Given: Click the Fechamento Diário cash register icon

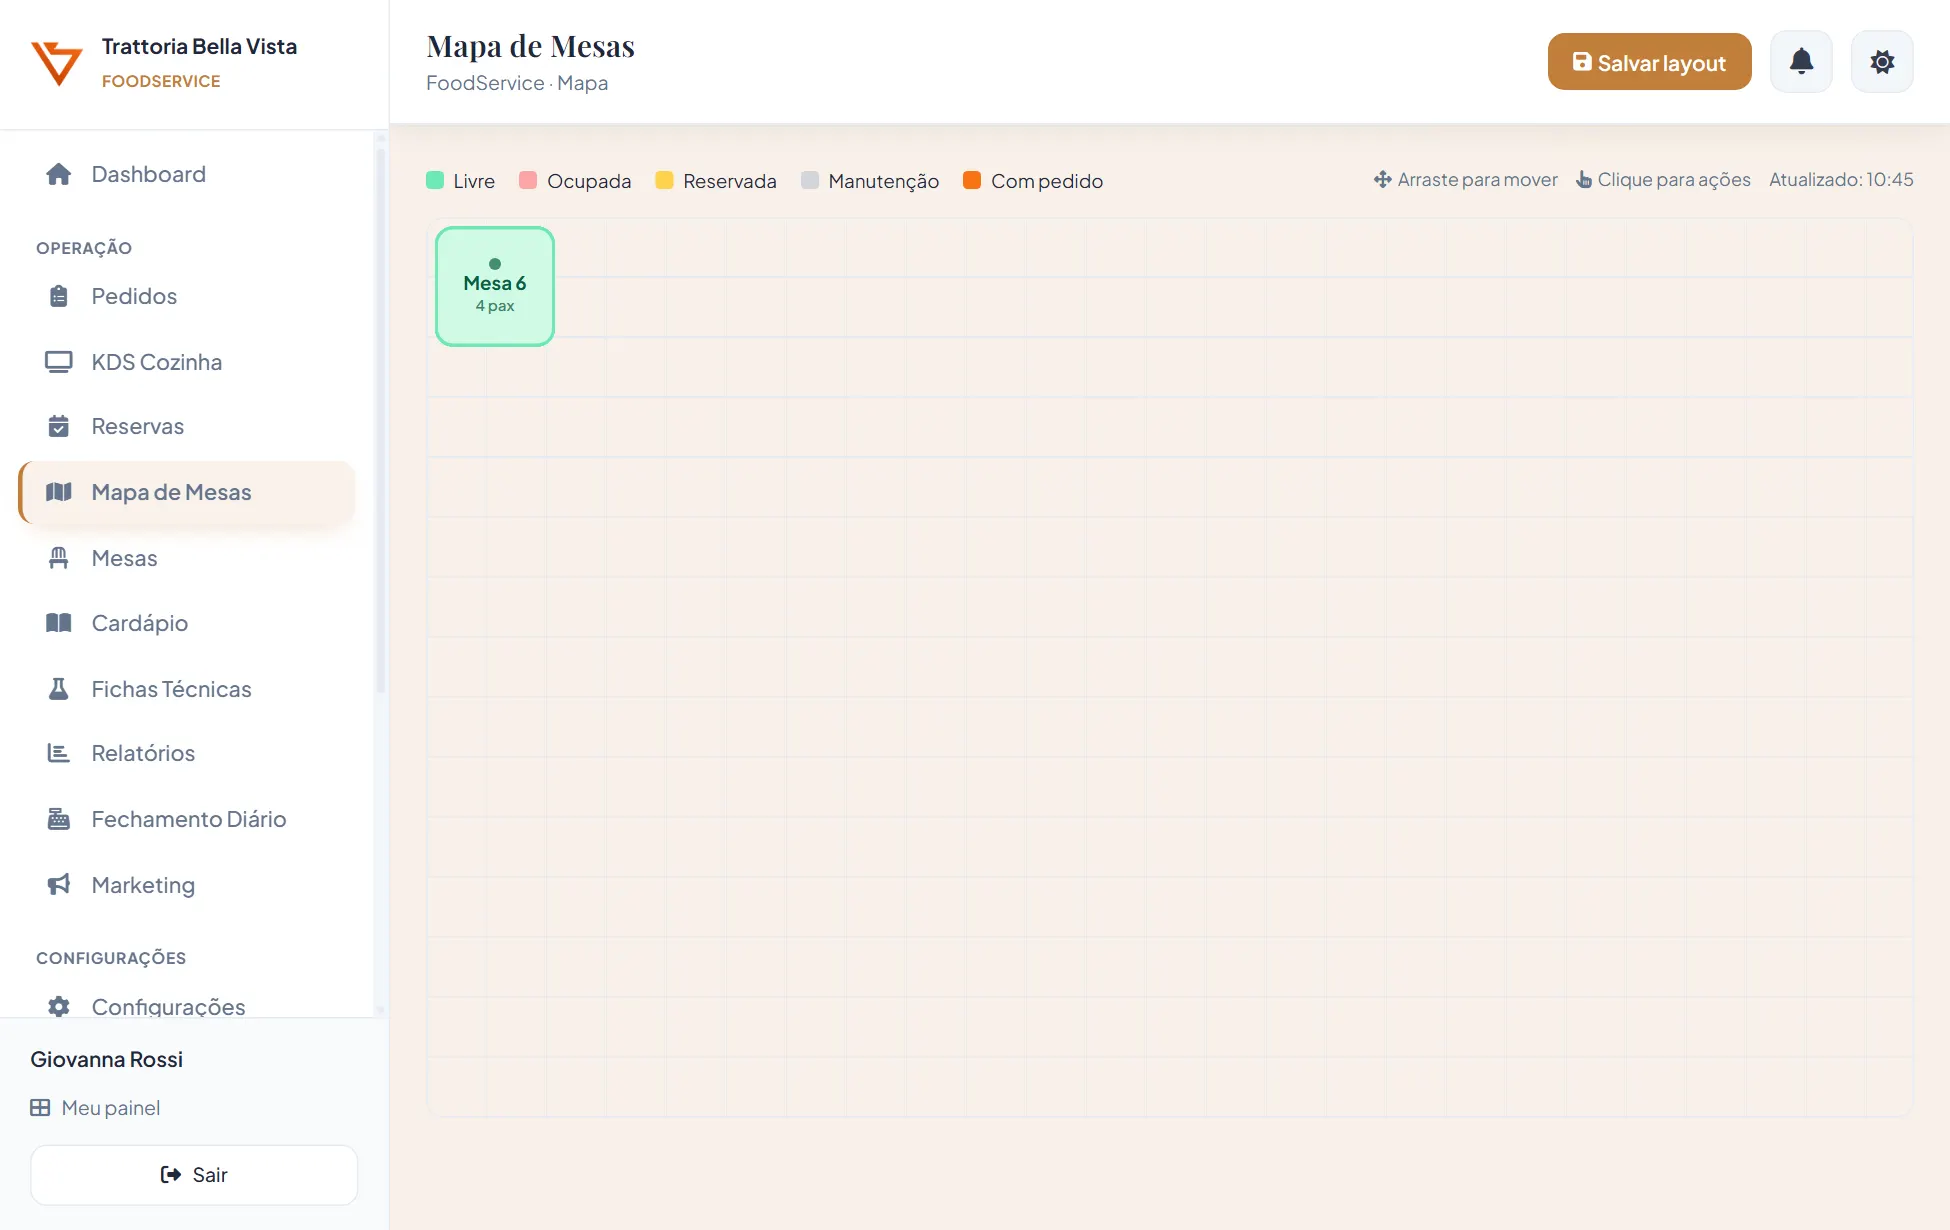Looking at the screenshot, I should (x=59, y=819).
